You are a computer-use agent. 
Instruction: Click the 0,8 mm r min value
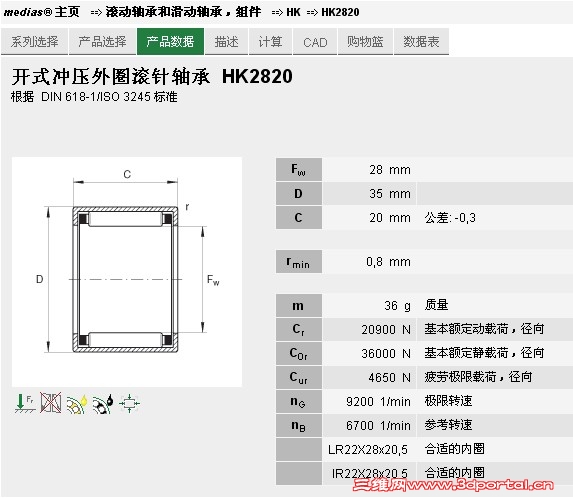coord(388,262)
